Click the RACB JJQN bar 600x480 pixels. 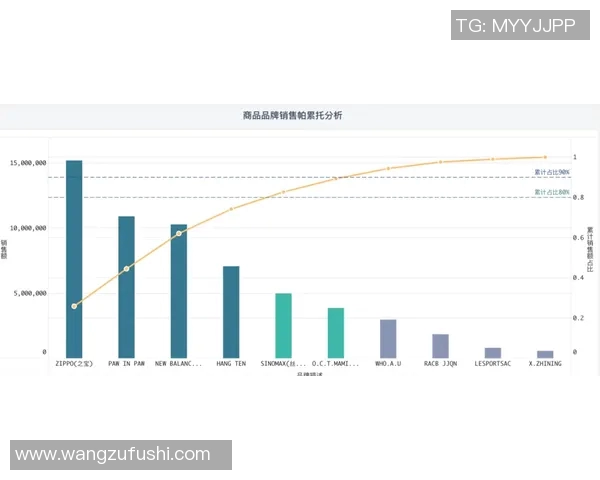click(x=440, y=346)
